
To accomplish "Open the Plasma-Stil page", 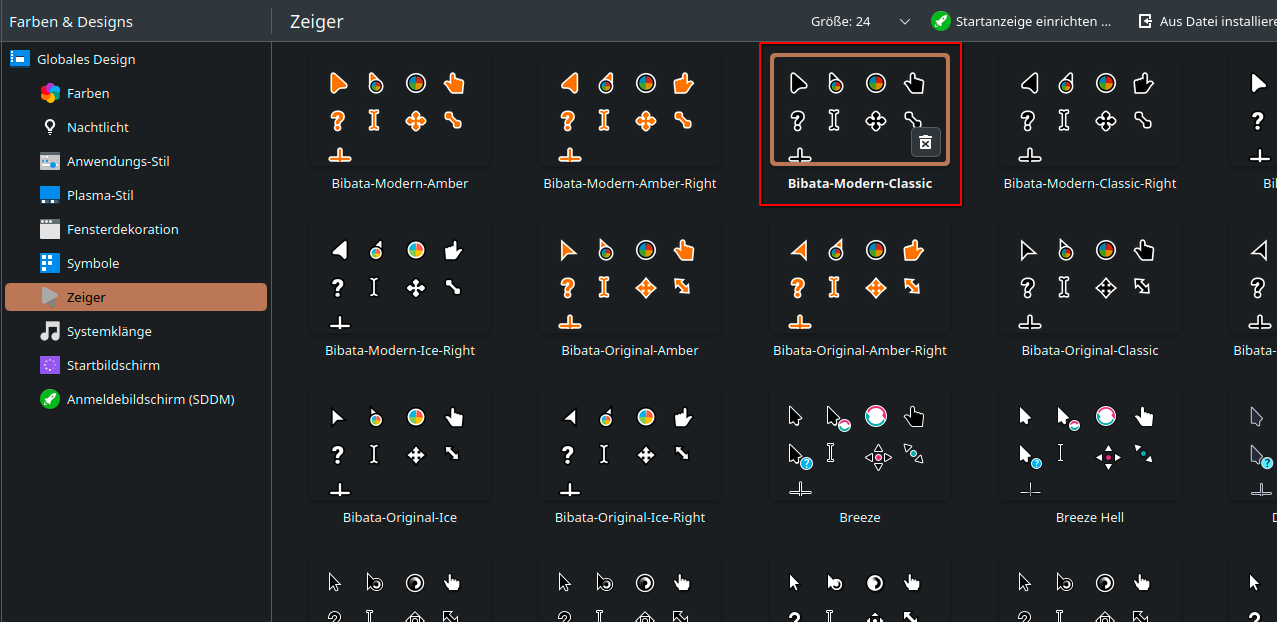I will coord(136,195).
